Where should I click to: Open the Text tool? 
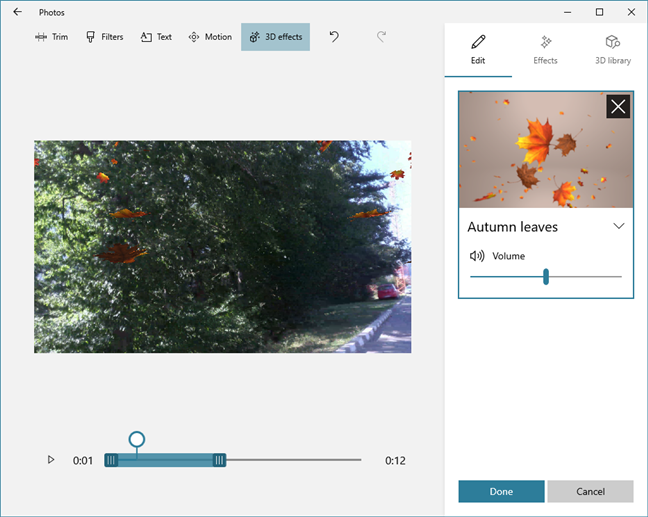pos(156,37)
